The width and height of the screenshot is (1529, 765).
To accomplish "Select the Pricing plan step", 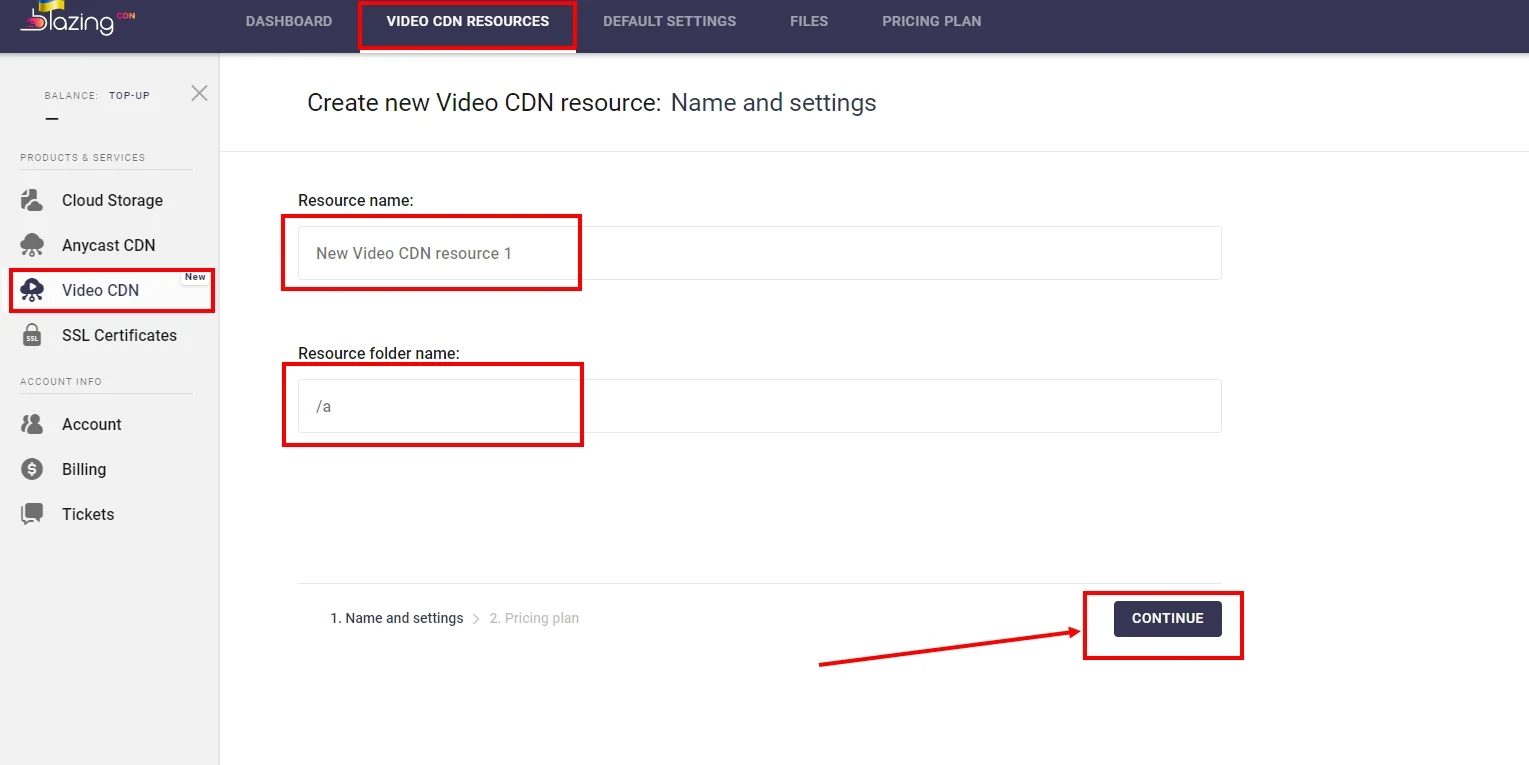I will point(534,618).
